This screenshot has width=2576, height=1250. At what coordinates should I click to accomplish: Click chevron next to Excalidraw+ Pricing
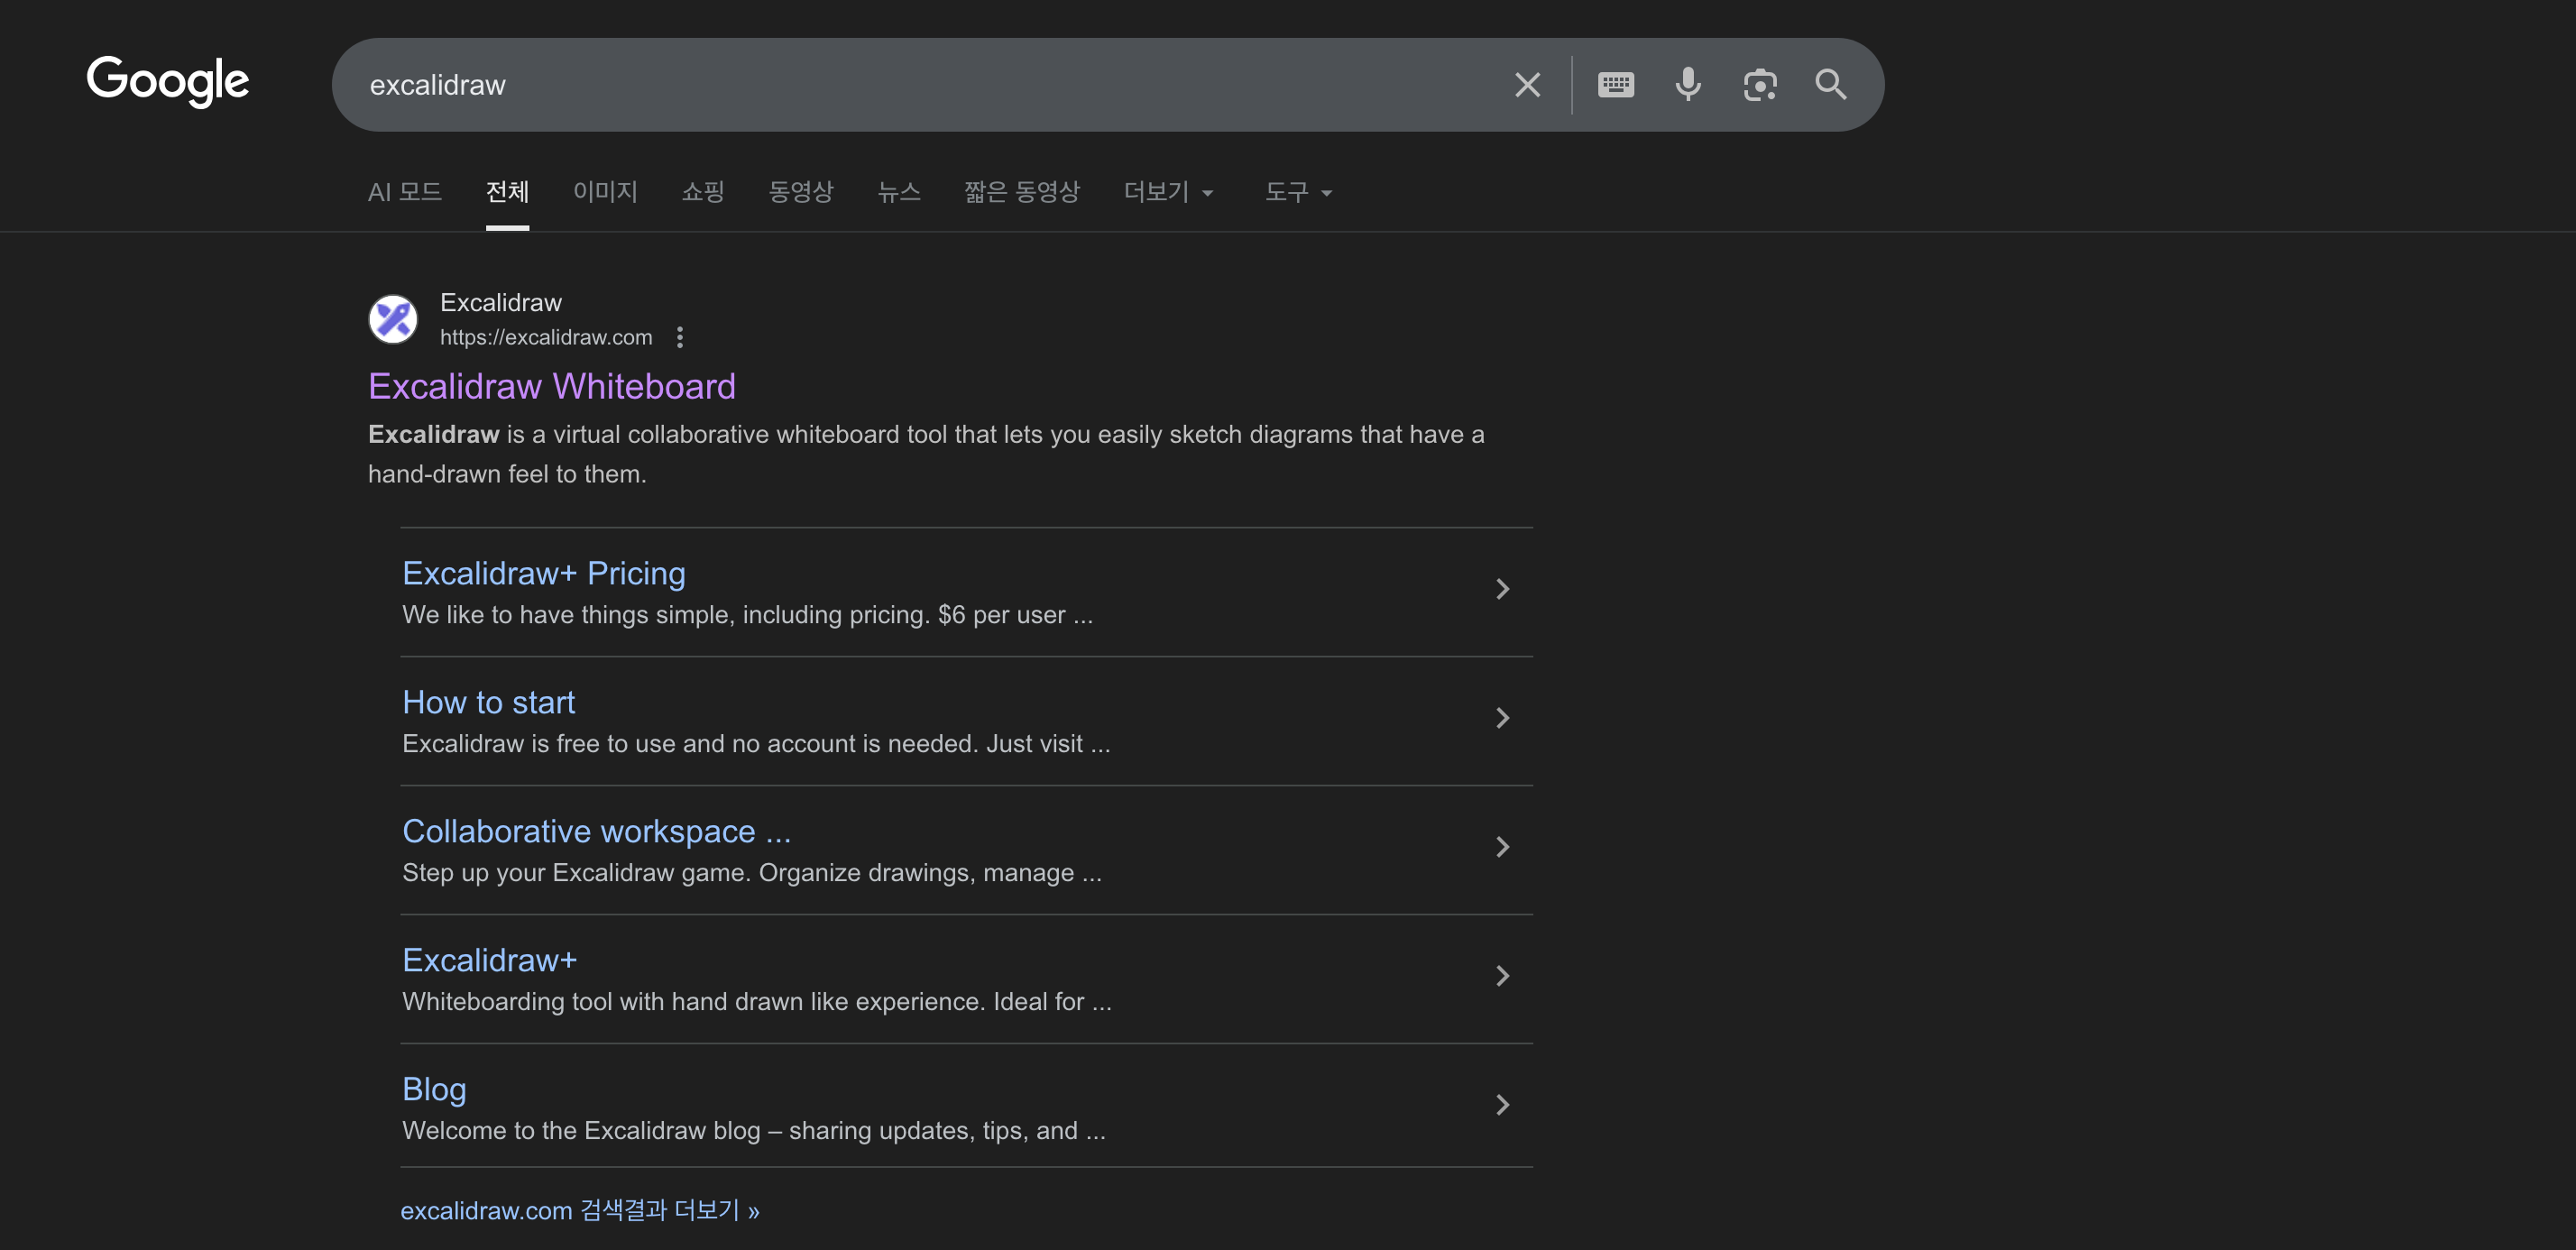click(1502, 589)
